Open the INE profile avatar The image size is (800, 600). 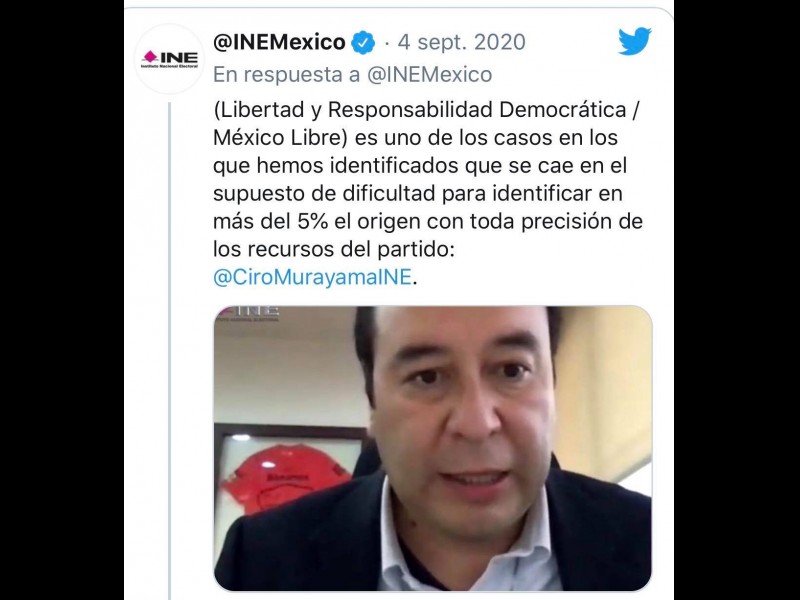coord(169,59)
